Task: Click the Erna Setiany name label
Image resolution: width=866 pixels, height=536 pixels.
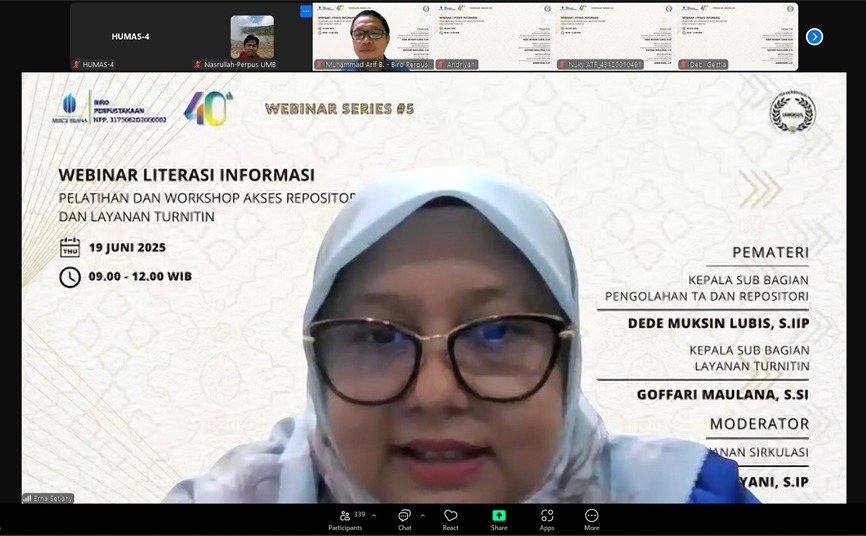Action: coord(54,498)
